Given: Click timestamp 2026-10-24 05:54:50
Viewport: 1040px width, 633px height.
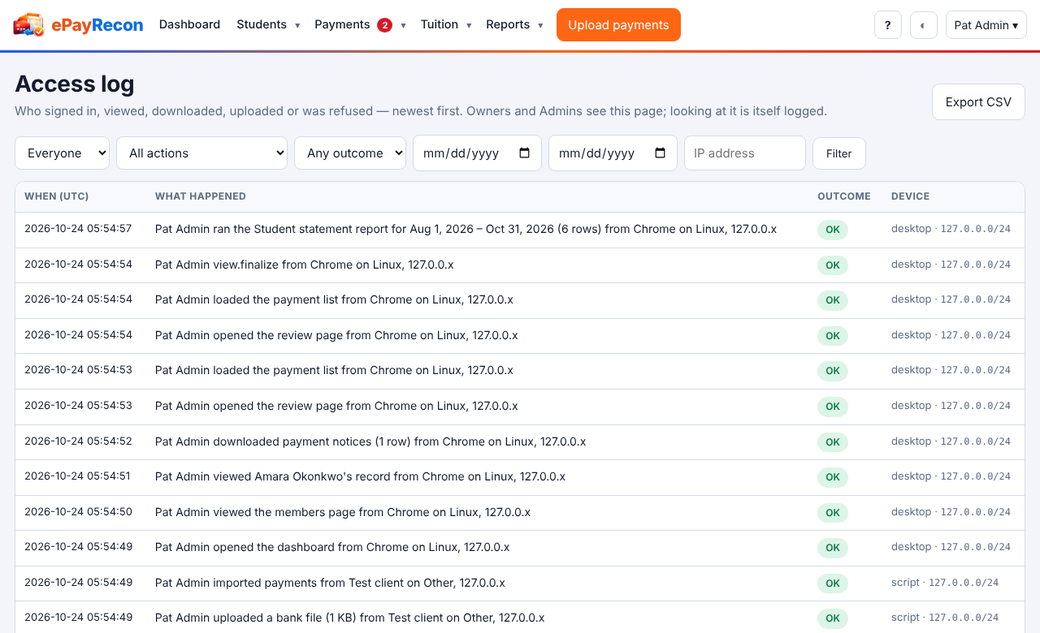Looking at the screenshot, I should 78,512.
